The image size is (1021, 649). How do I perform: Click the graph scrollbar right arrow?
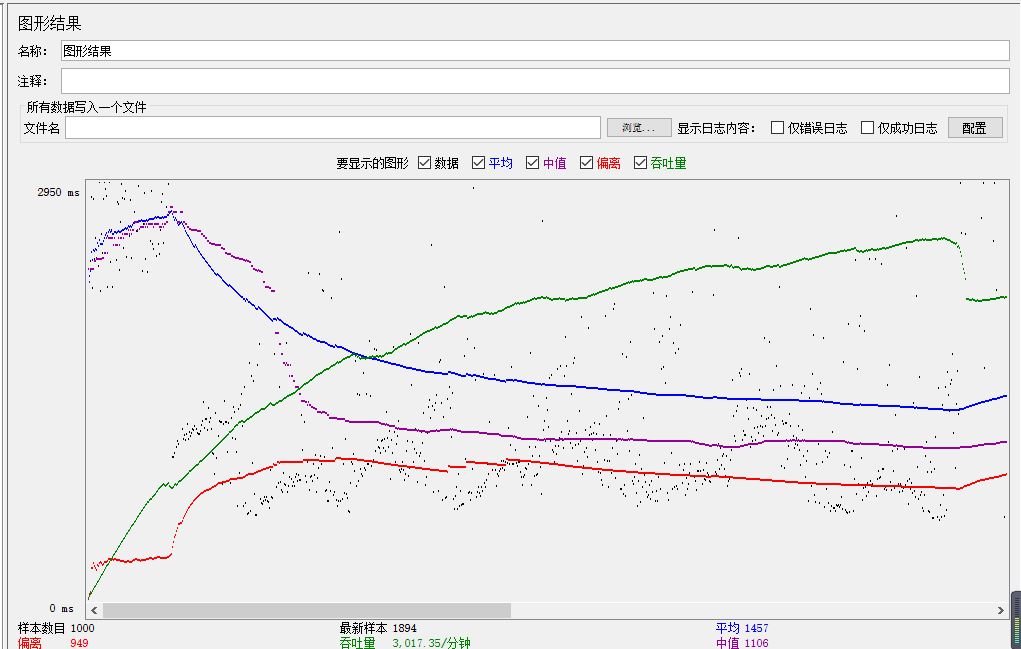tap(1001, 611)
